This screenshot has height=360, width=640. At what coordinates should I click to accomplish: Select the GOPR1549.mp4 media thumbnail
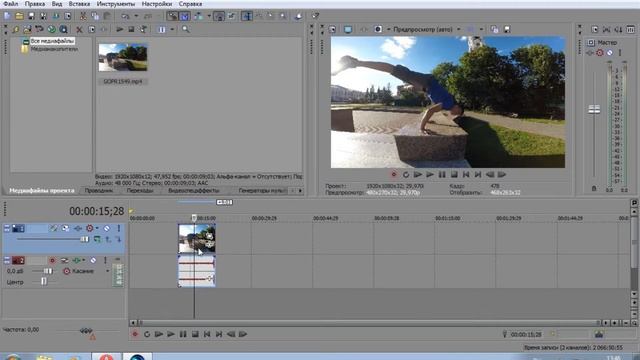tap(123, 58)
